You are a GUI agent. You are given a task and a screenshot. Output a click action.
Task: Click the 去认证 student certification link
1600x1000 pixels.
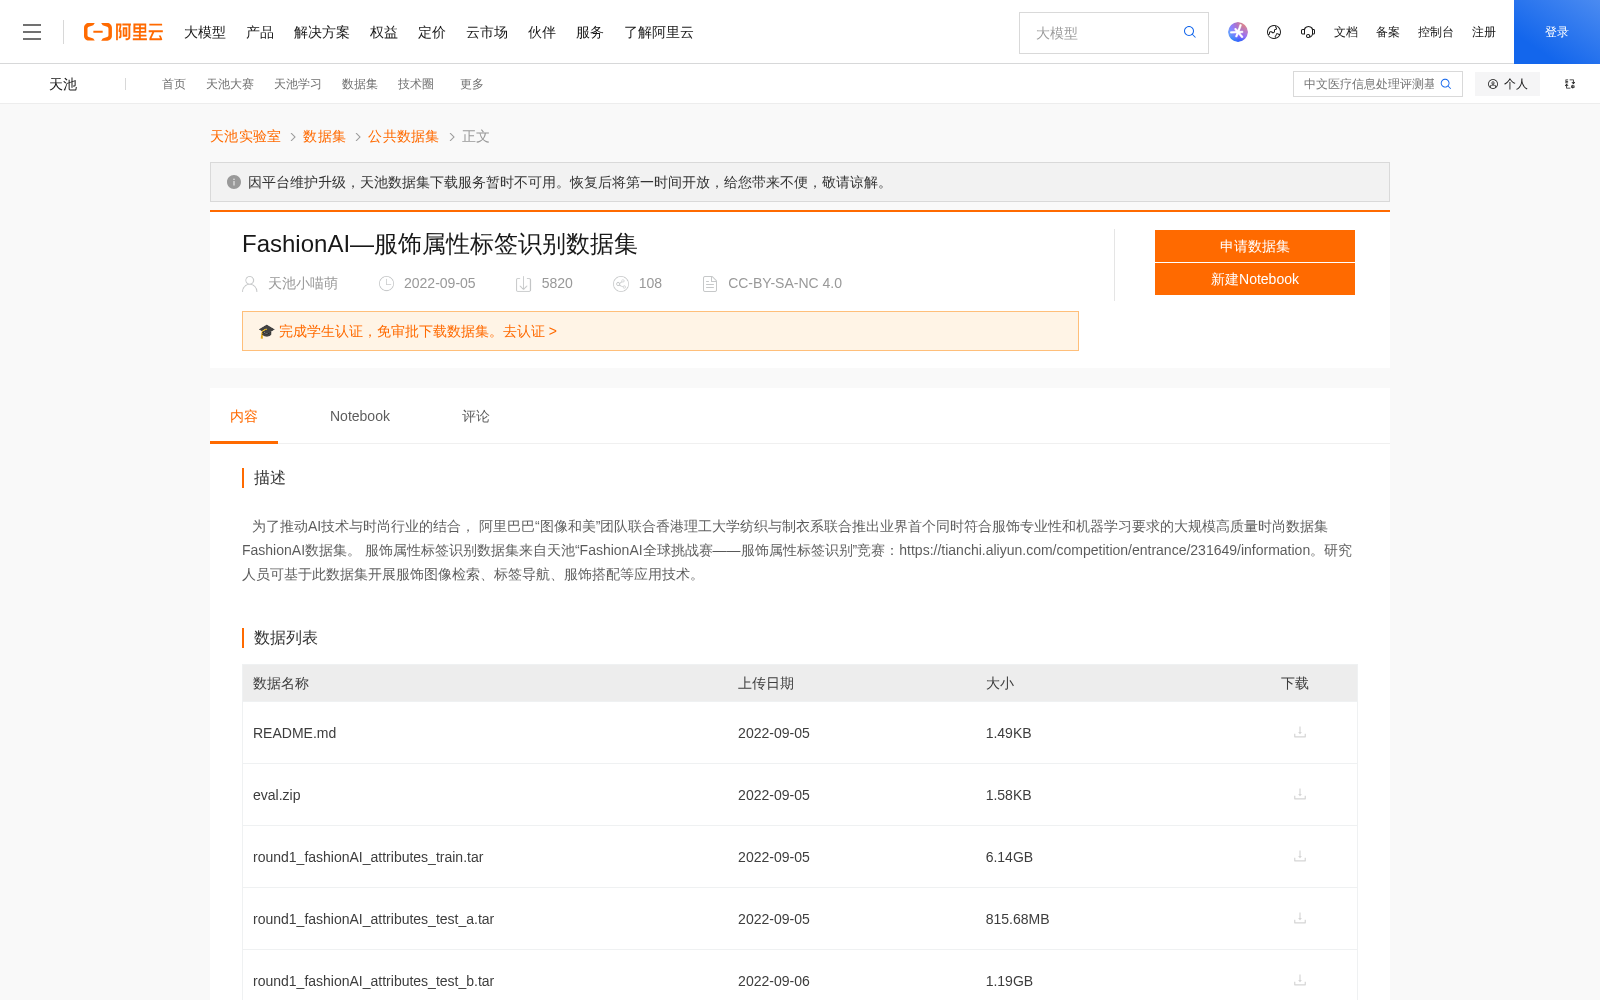[x=530, y=331]
